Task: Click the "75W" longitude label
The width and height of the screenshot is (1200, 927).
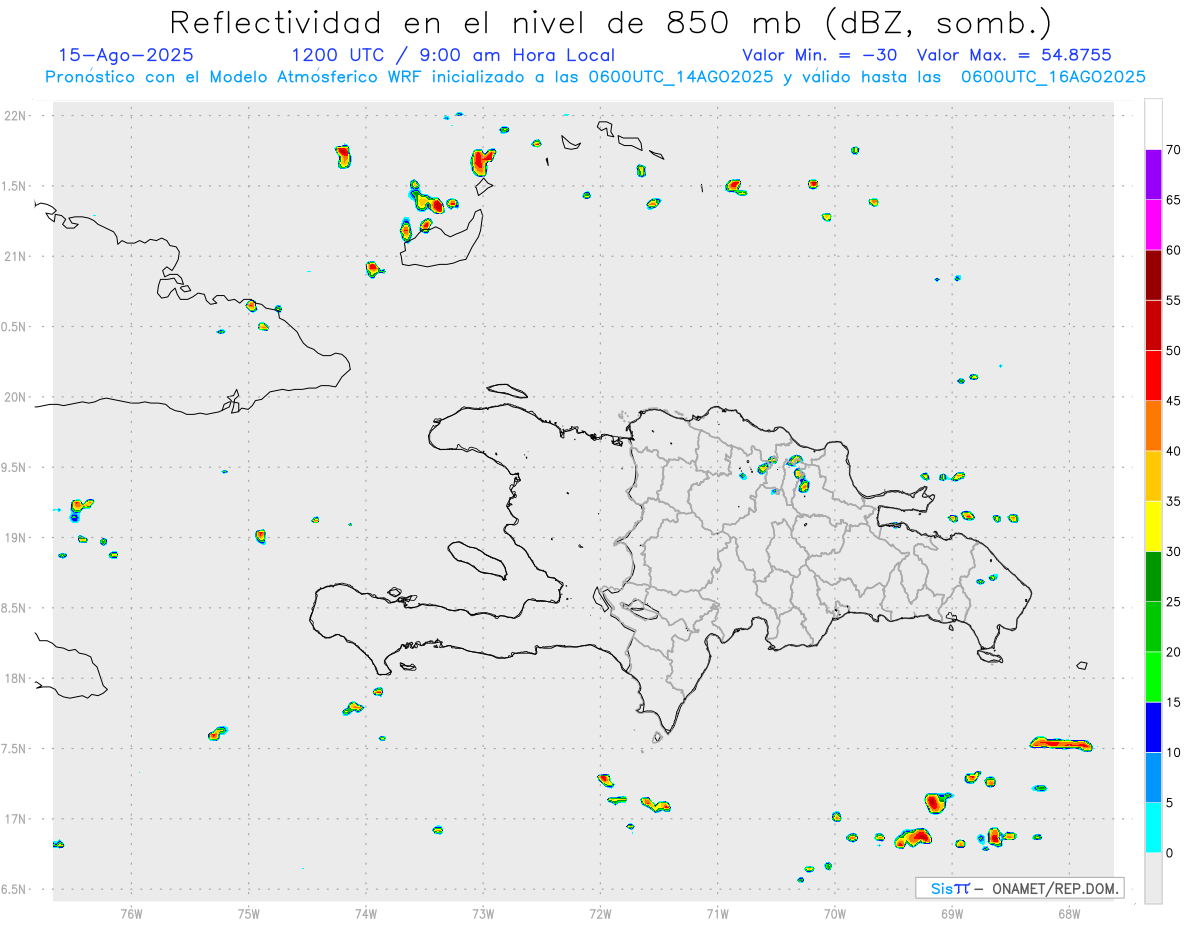Action: point(249,913)
